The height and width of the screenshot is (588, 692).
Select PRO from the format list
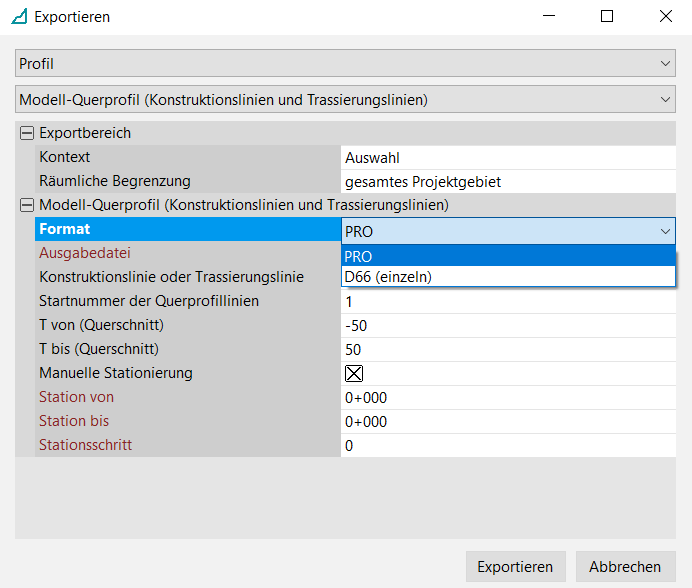508,256
